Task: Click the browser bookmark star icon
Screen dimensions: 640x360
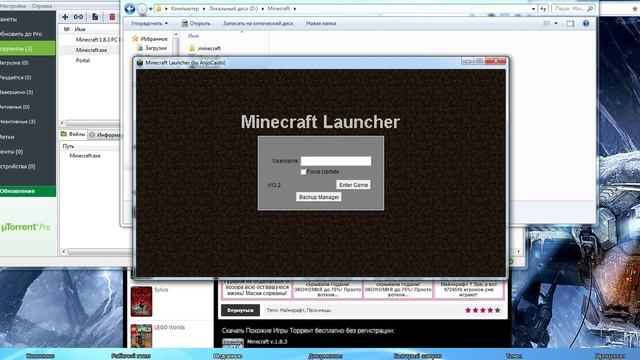Action: [x=636, y=8]
